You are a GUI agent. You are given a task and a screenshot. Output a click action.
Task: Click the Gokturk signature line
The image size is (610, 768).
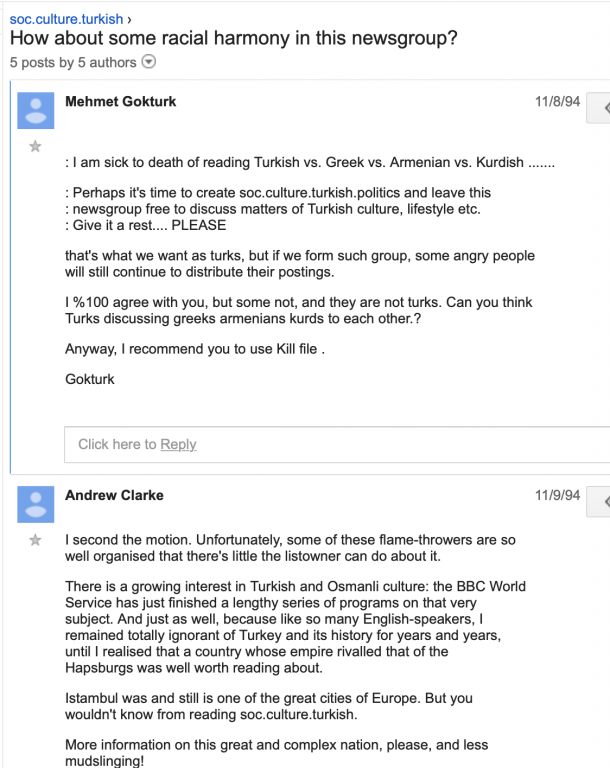coord(90,379)
